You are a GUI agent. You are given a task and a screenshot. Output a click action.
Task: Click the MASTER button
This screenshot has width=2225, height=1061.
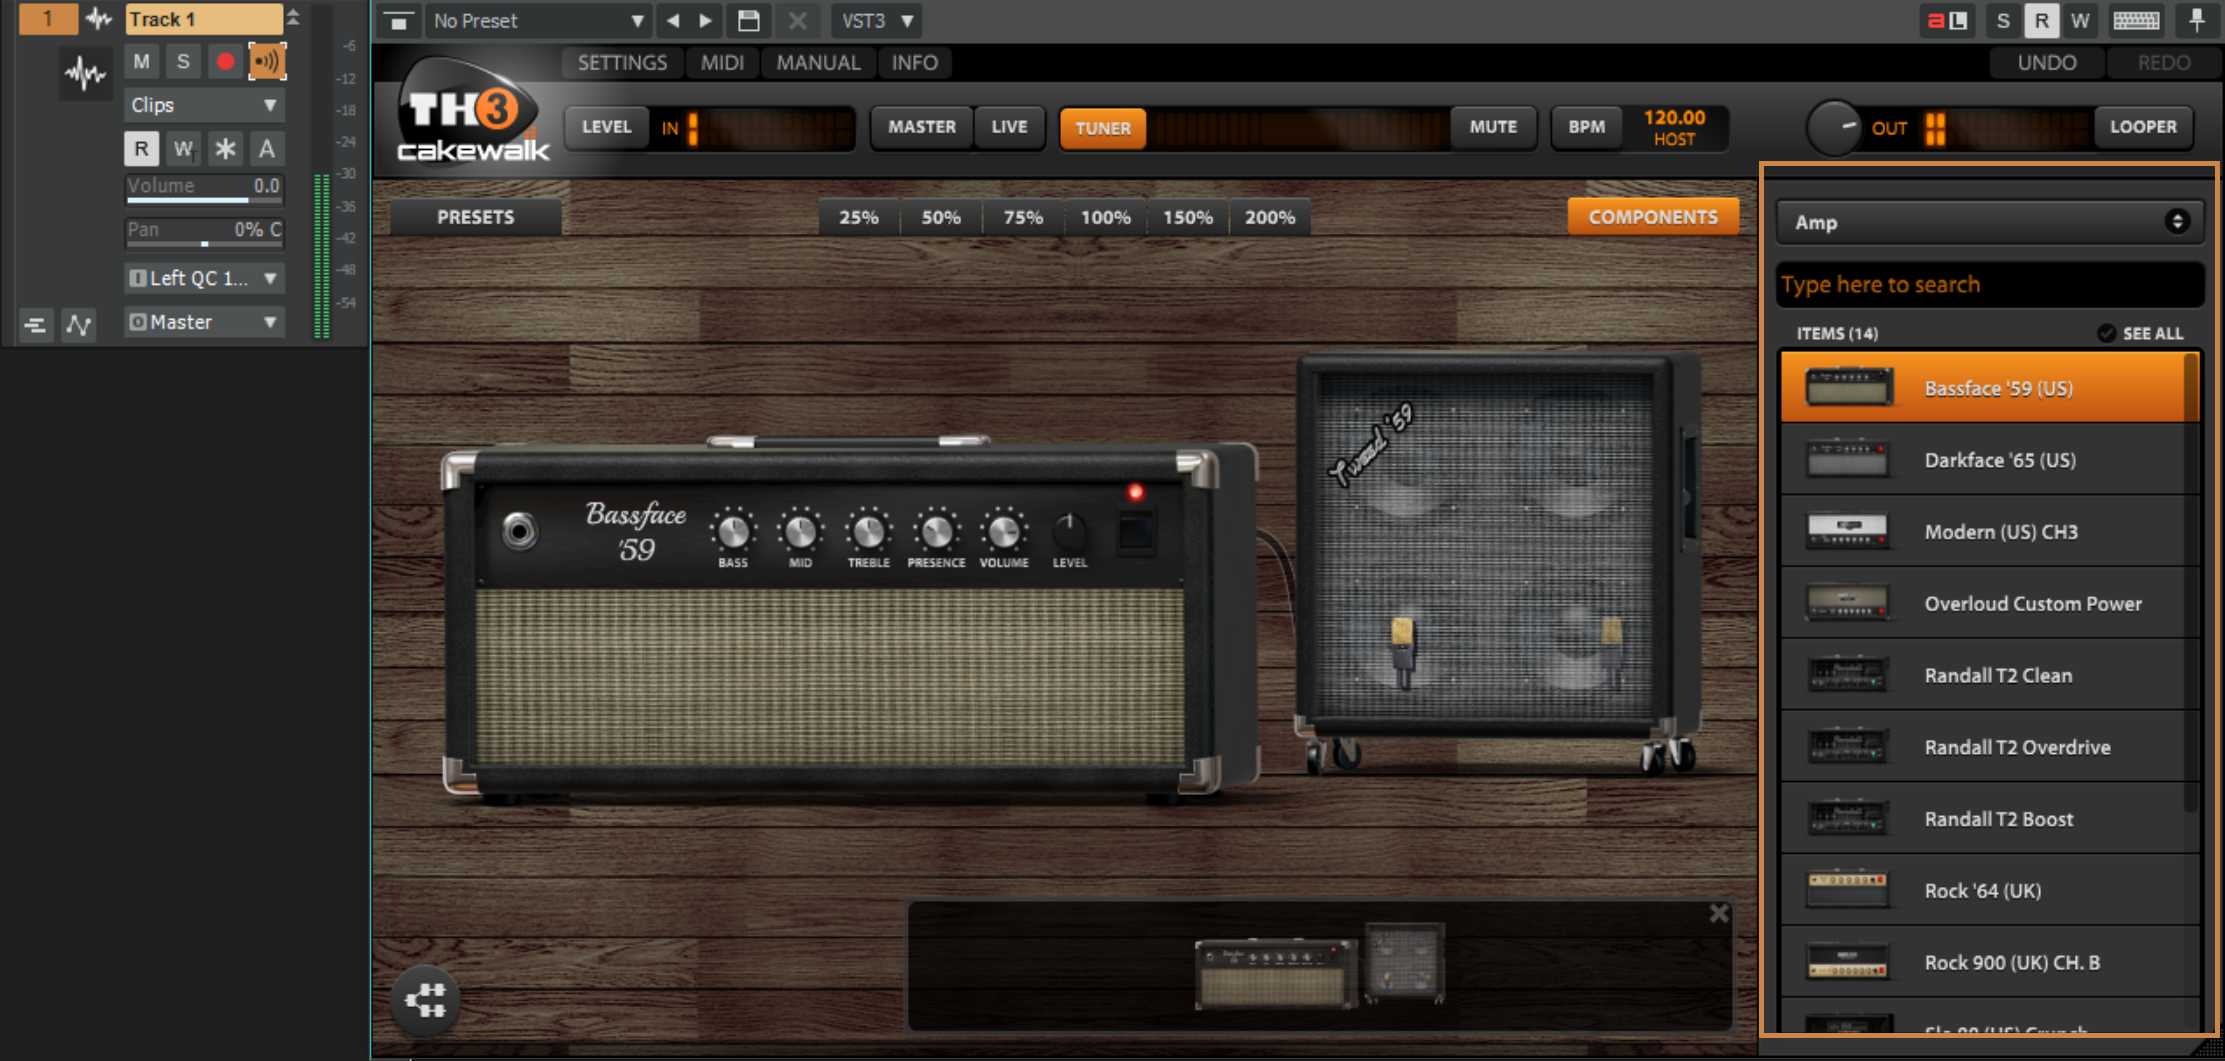[922, 127]
